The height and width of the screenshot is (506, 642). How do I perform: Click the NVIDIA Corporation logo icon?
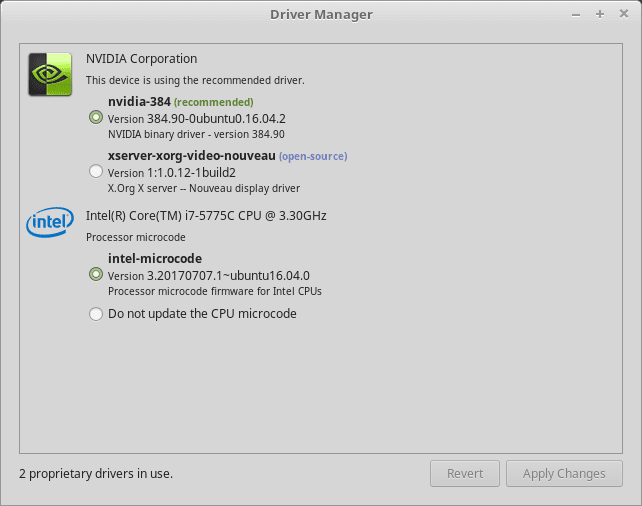[x=49, y=73]
